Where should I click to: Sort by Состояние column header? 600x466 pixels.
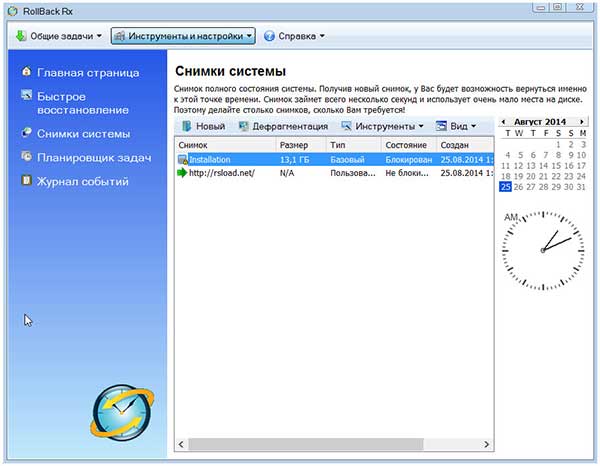tap(409, 145)
